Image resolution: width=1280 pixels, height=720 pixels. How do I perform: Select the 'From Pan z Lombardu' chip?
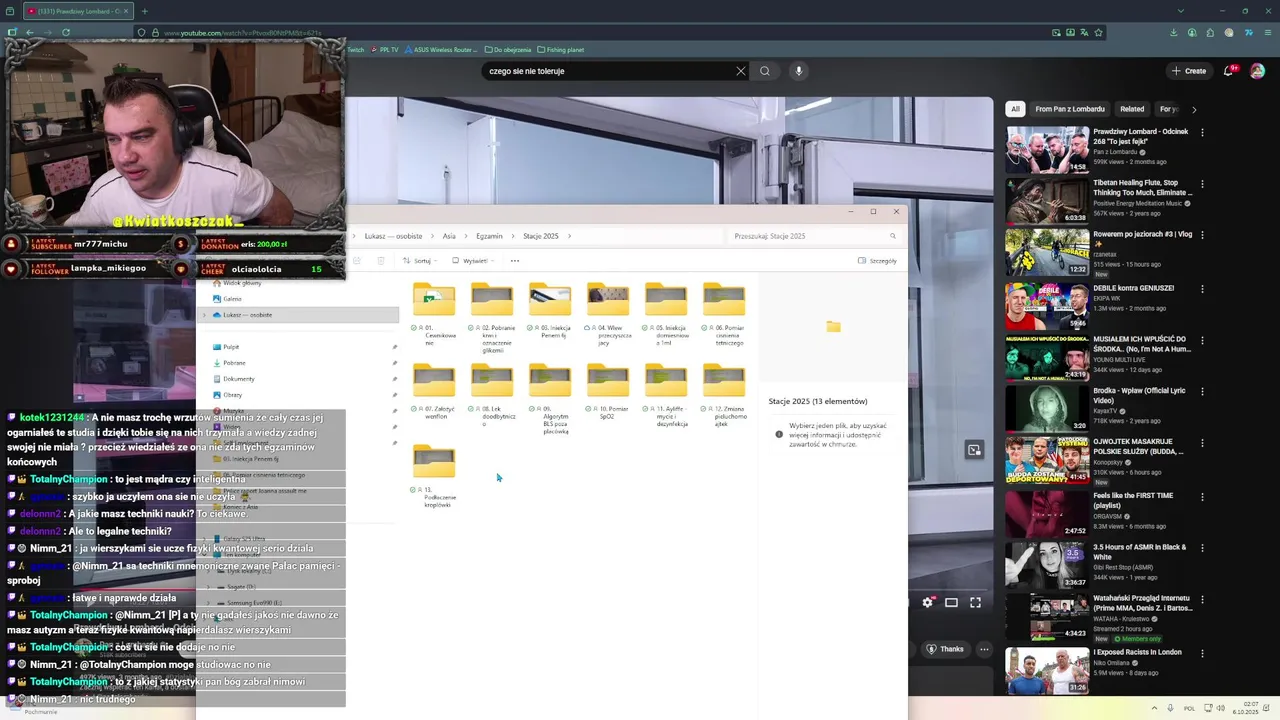click(x=1070, y=109)
